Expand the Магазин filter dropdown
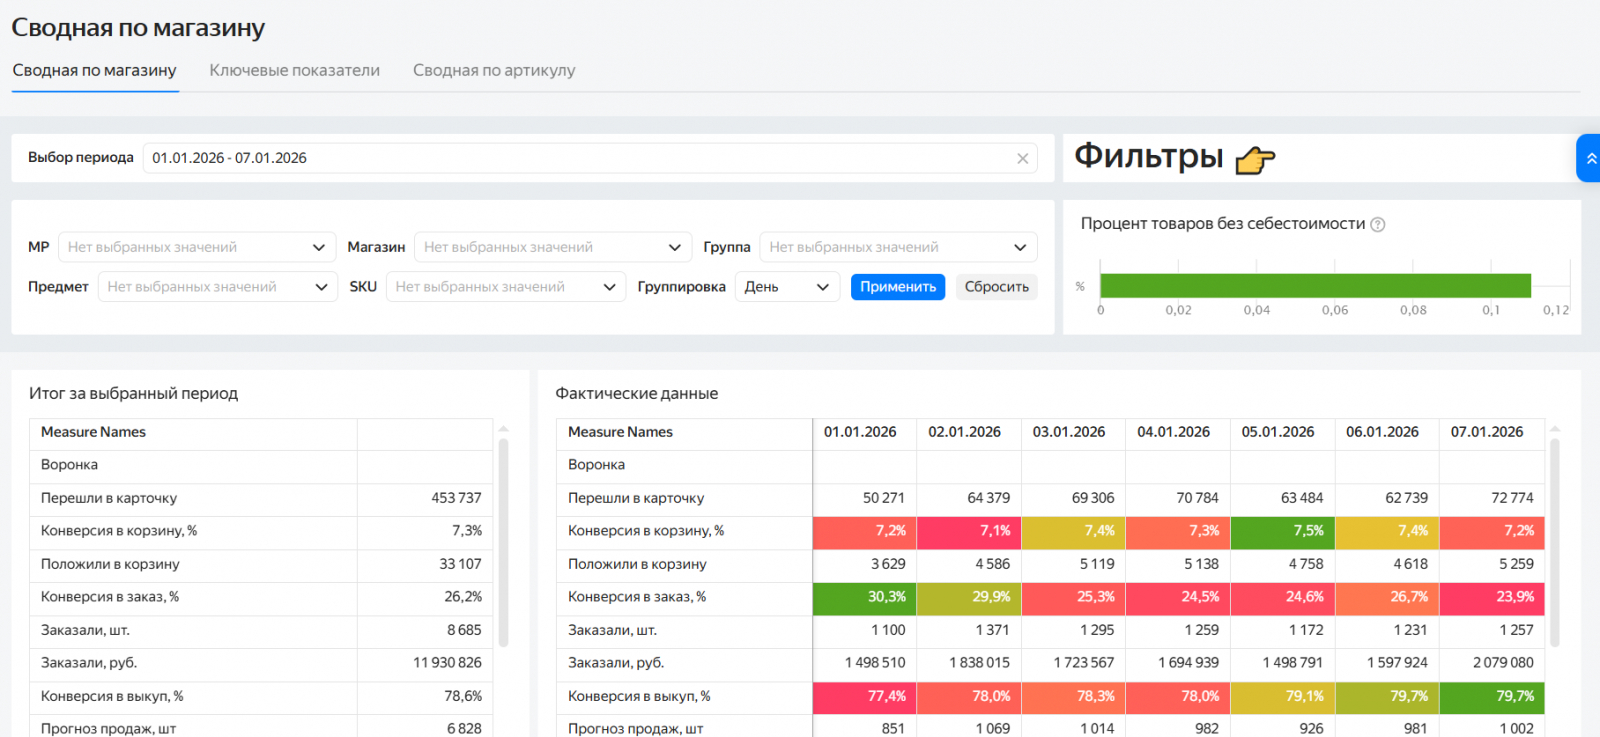Image resolution: width=1600 pixels, height=737 pixels. pos(552,247)
